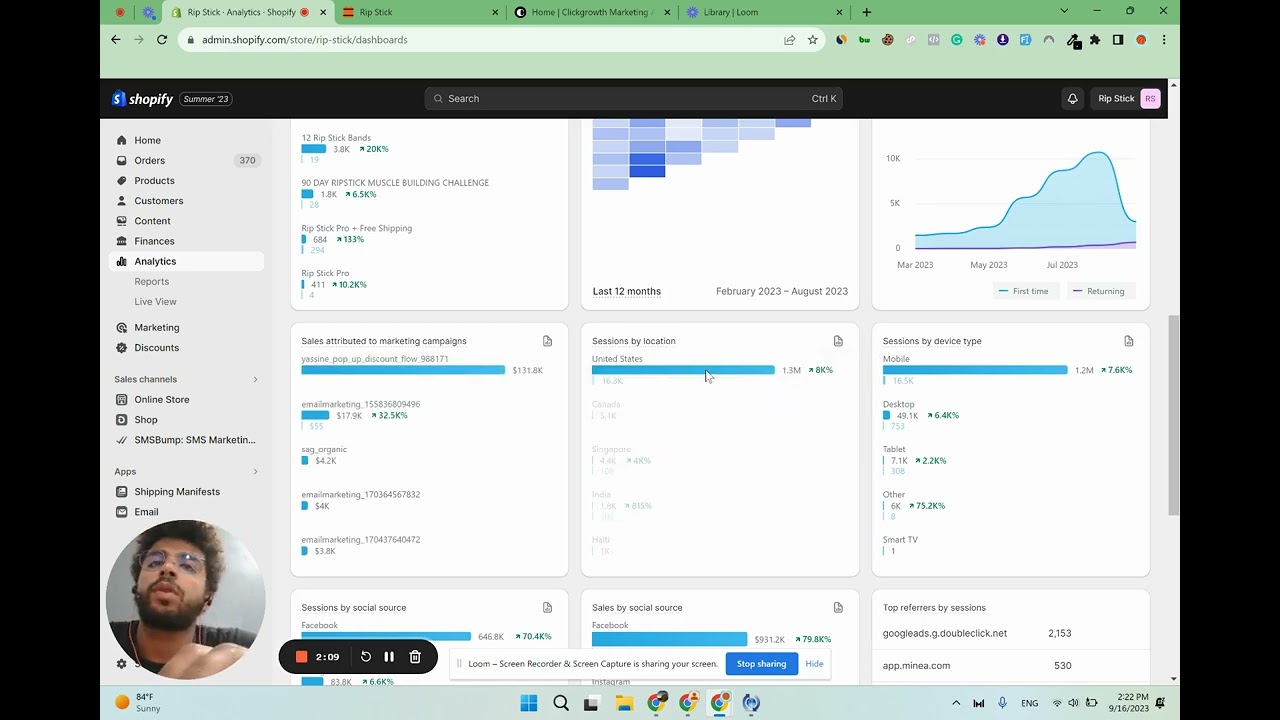Open taskbar Search icon
The height and width of the screenshot is (720, 1280).
coord(561,703)
